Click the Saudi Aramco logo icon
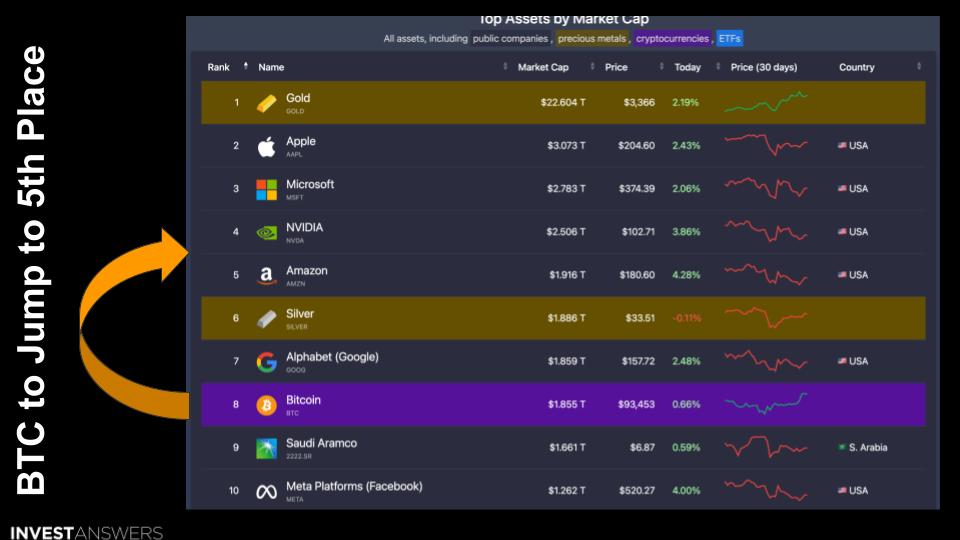The image size is (960, 540). [266, 448]
